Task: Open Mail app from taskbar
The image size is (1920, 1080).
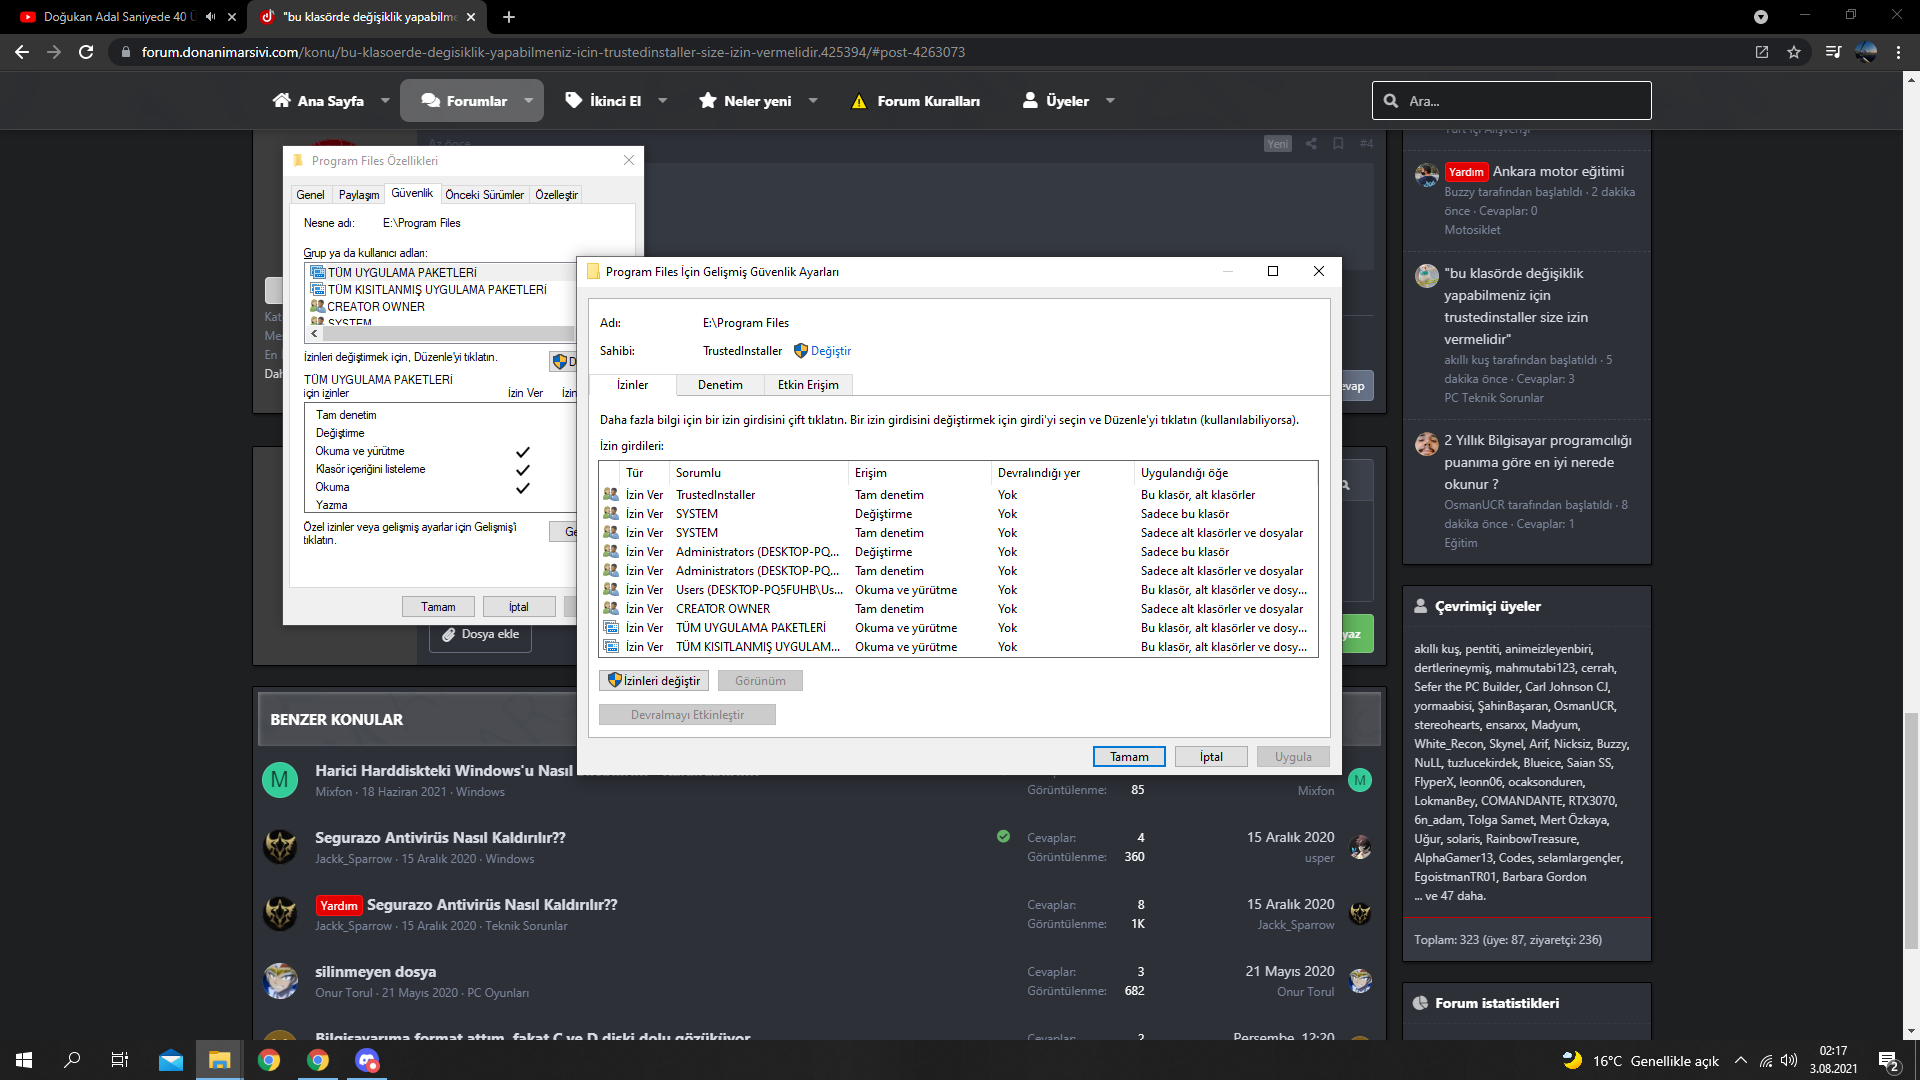Action: [171, 1060]
